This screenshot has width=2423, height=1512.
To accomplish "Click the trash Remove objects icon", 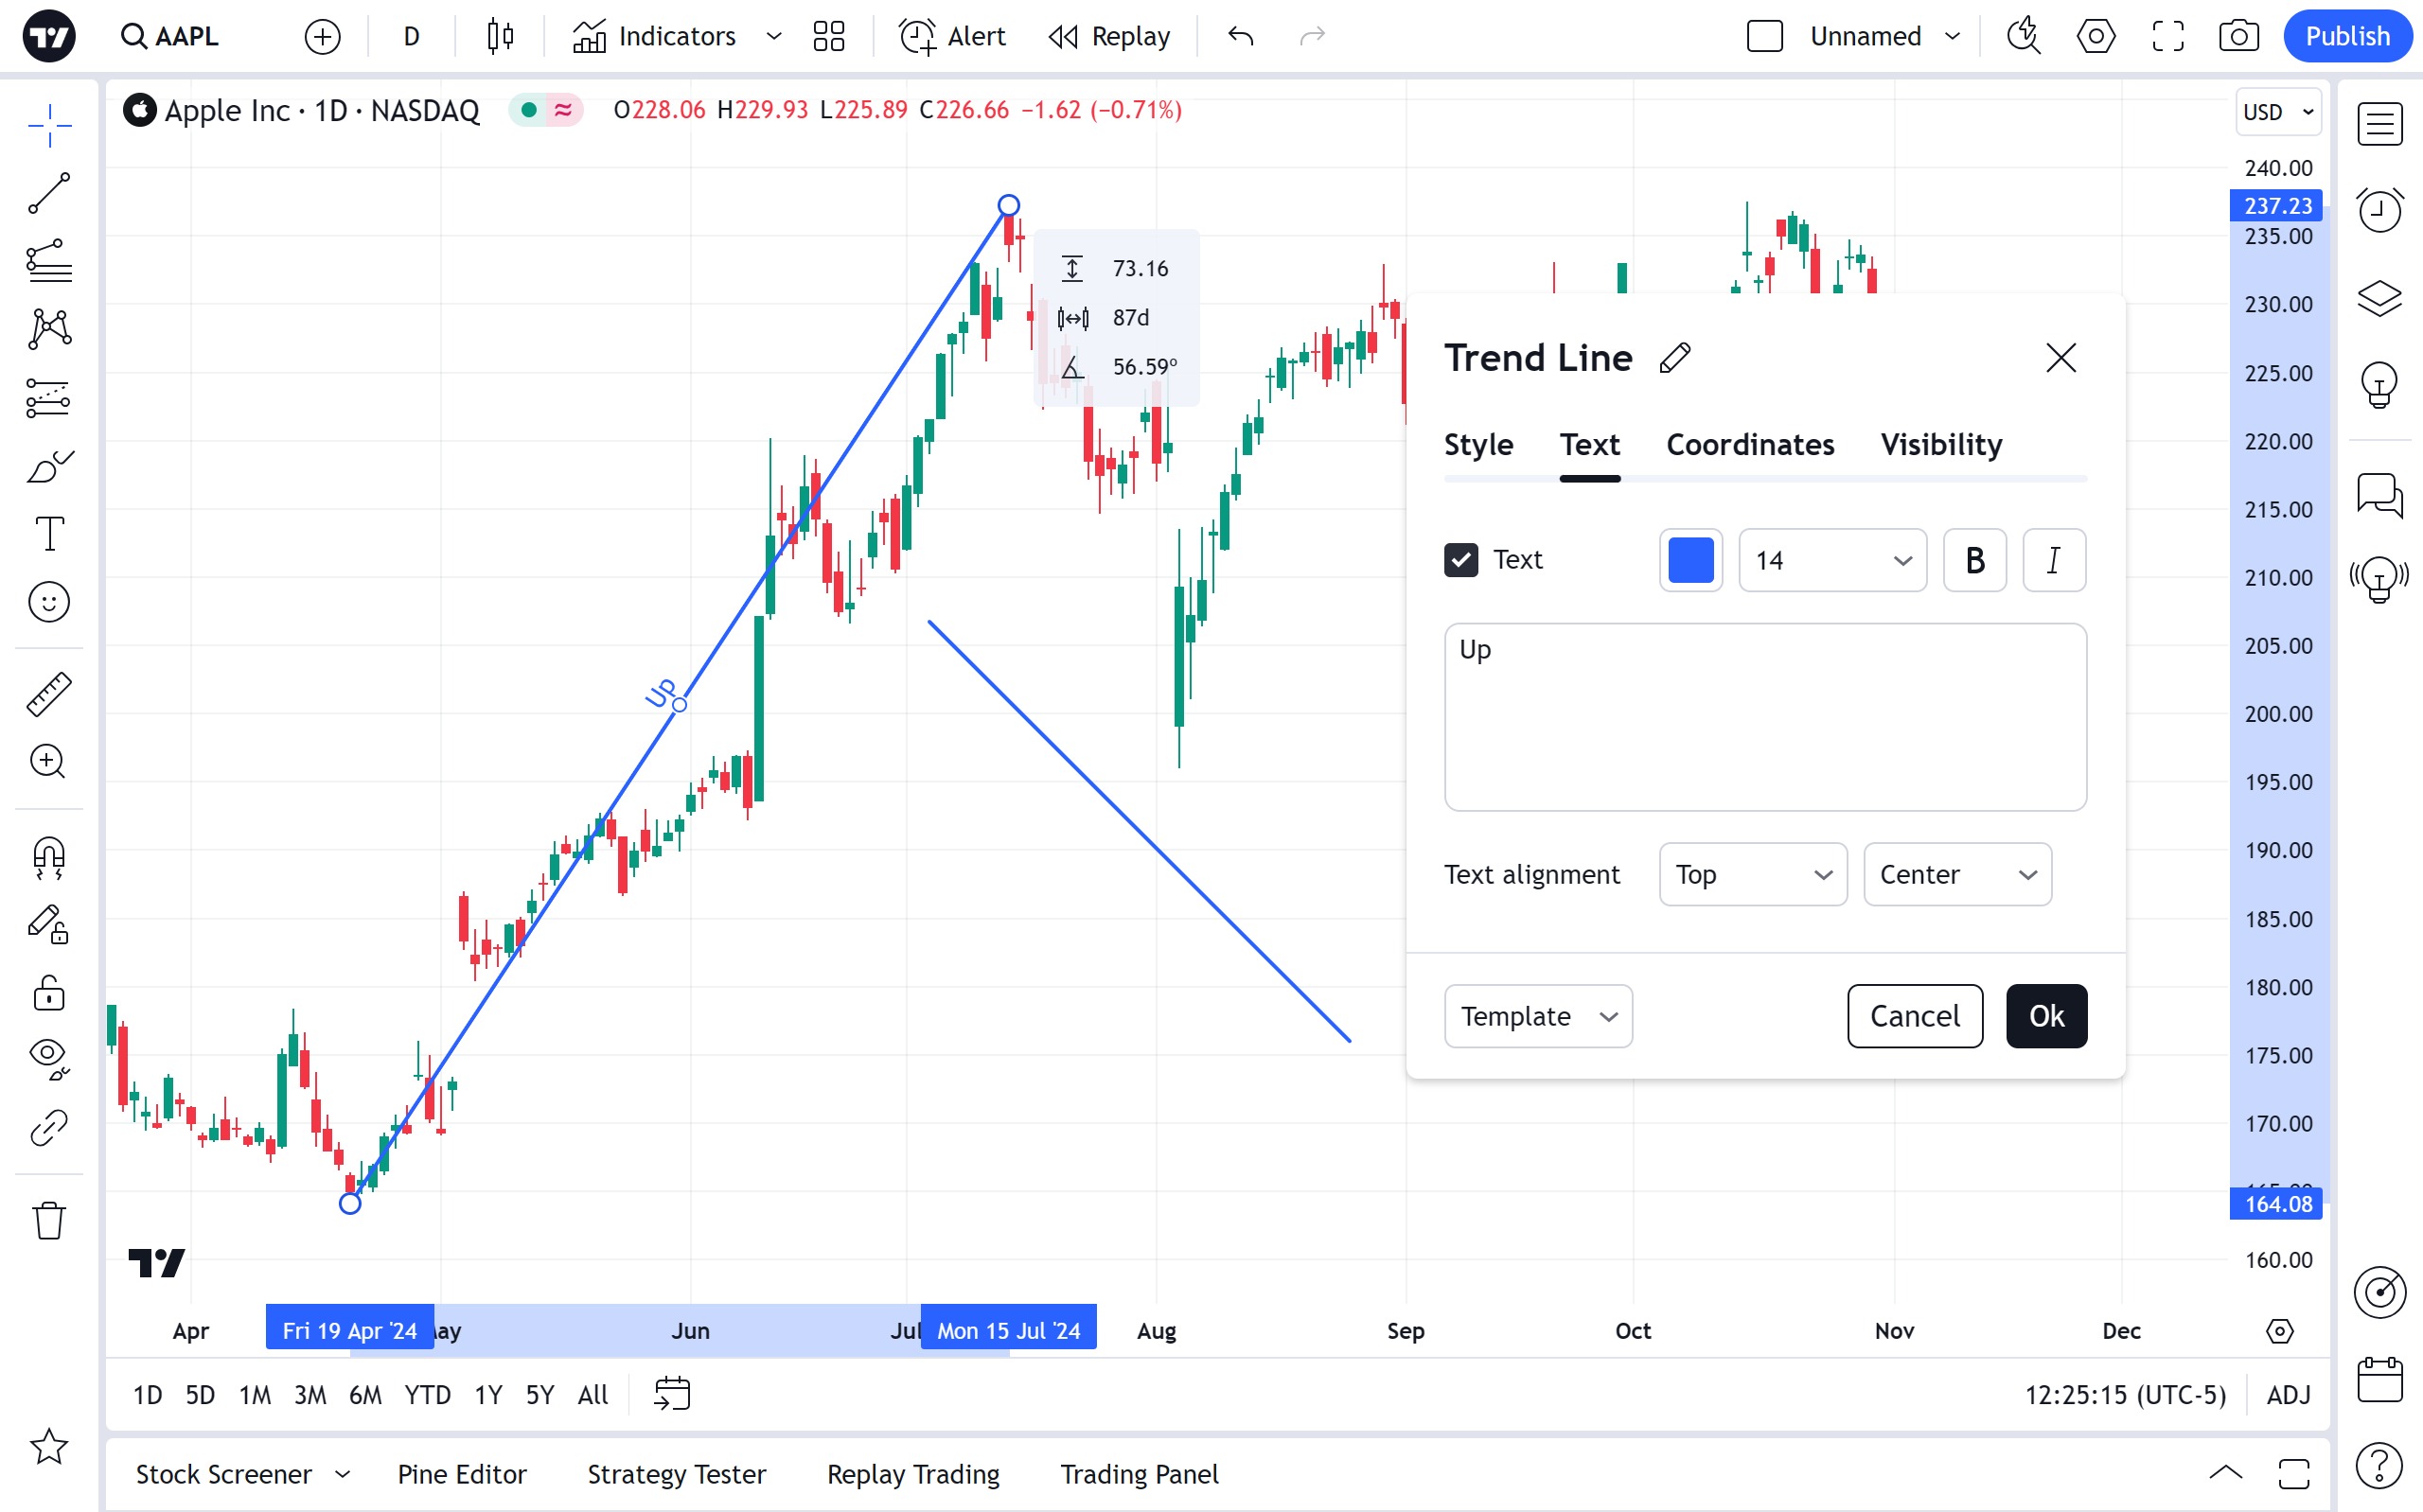I will 48,1220.
